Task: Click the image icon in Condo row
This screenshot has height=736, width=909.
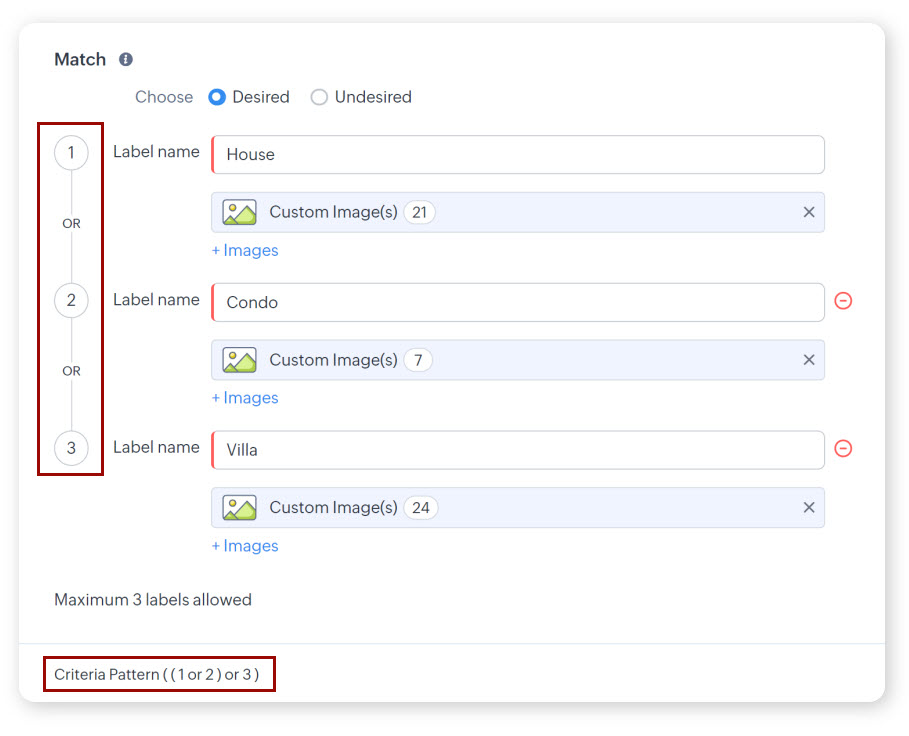Action: [240, 360]
